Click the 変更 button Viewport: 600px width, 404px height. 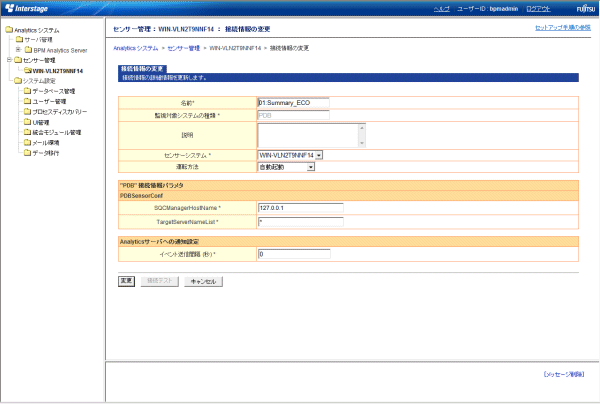point(126,281)
